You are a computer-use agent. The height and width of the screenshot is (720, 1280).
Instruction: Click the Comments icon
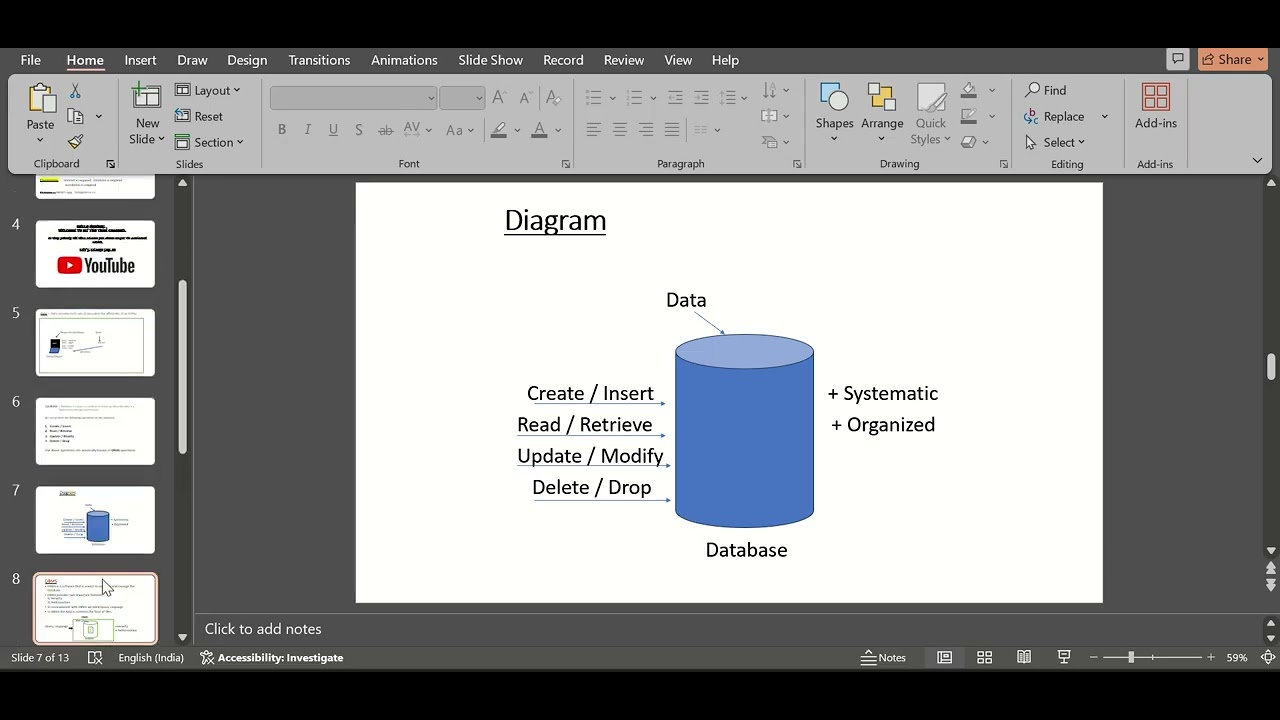(1178, 59)
